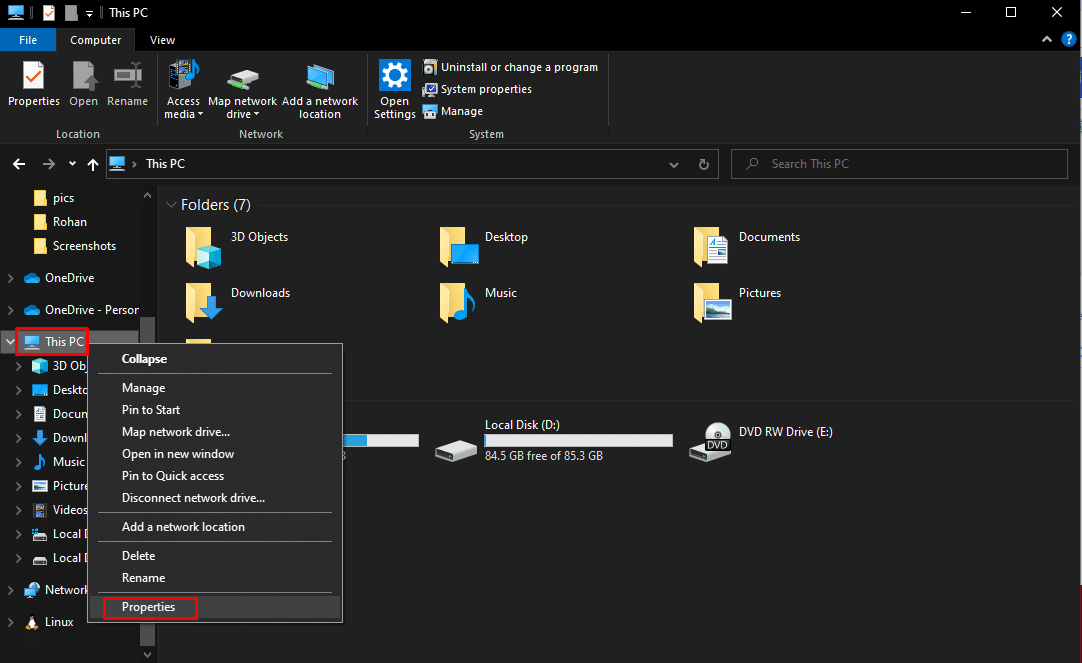Expand the OneDrive - Personal tree node
1082x663 pixels.
(10, 310)
